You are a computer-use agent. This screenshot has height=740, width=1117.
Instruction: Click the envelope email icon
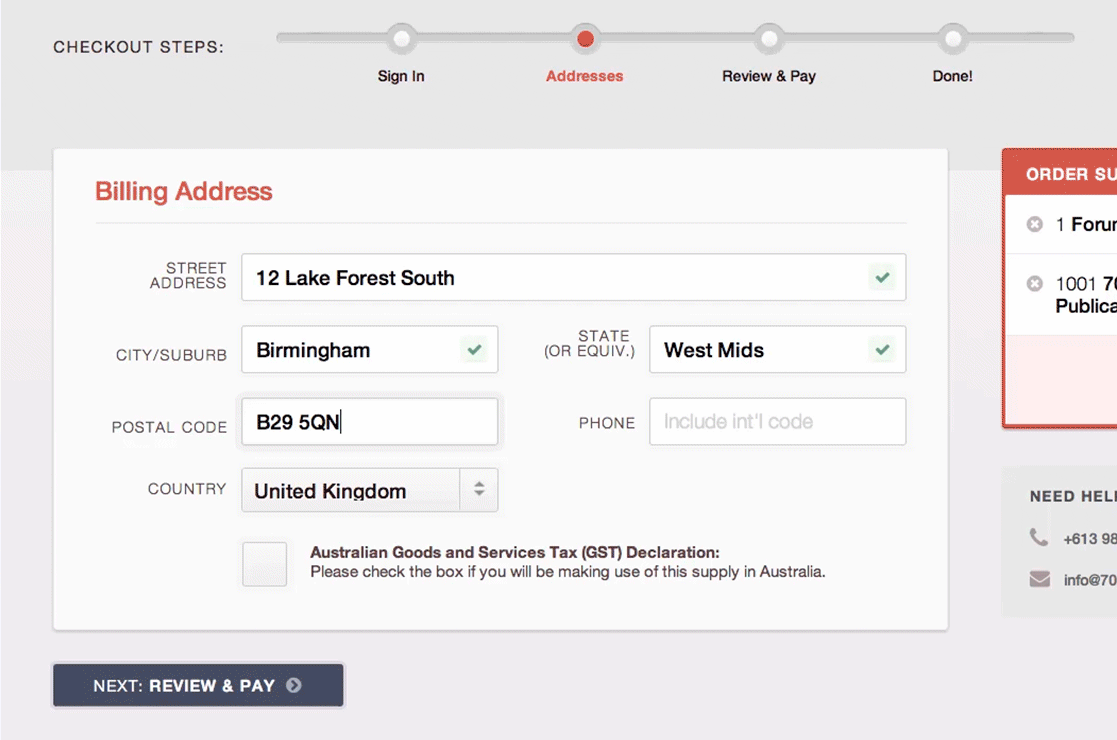pos(1039,579)
